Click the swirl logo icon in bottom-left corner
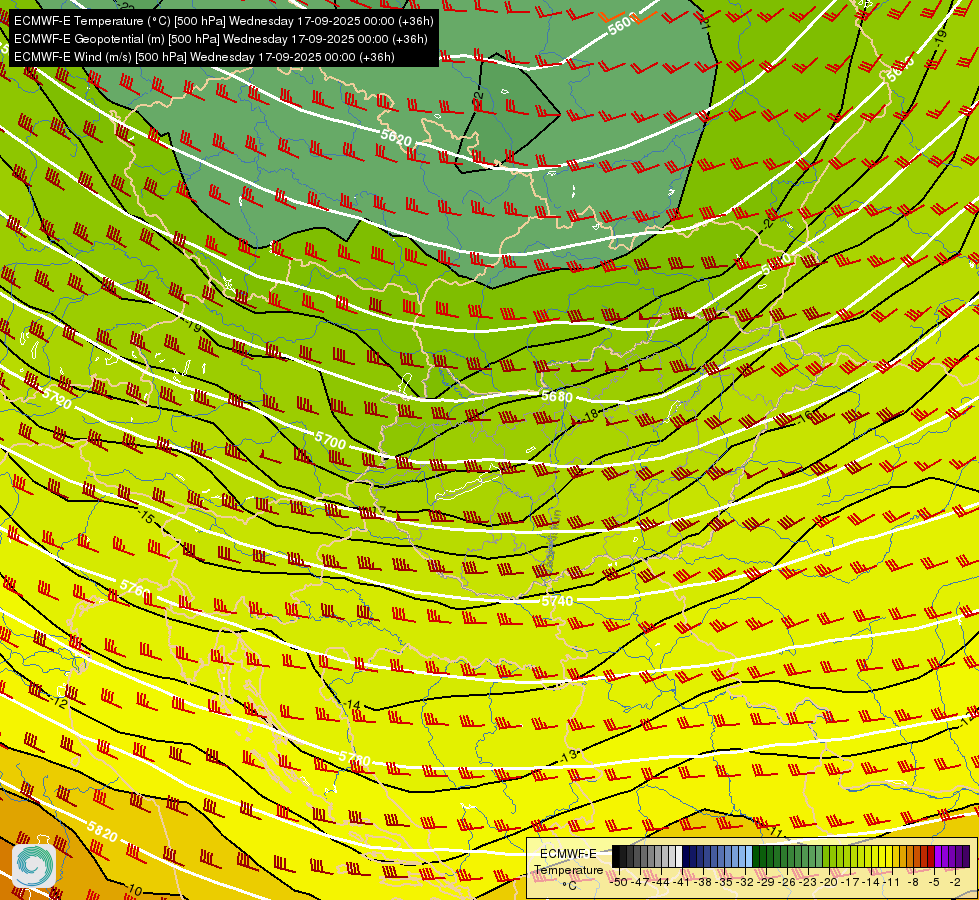The height and width of the screenshot is (900, 979). coord(34,866)
